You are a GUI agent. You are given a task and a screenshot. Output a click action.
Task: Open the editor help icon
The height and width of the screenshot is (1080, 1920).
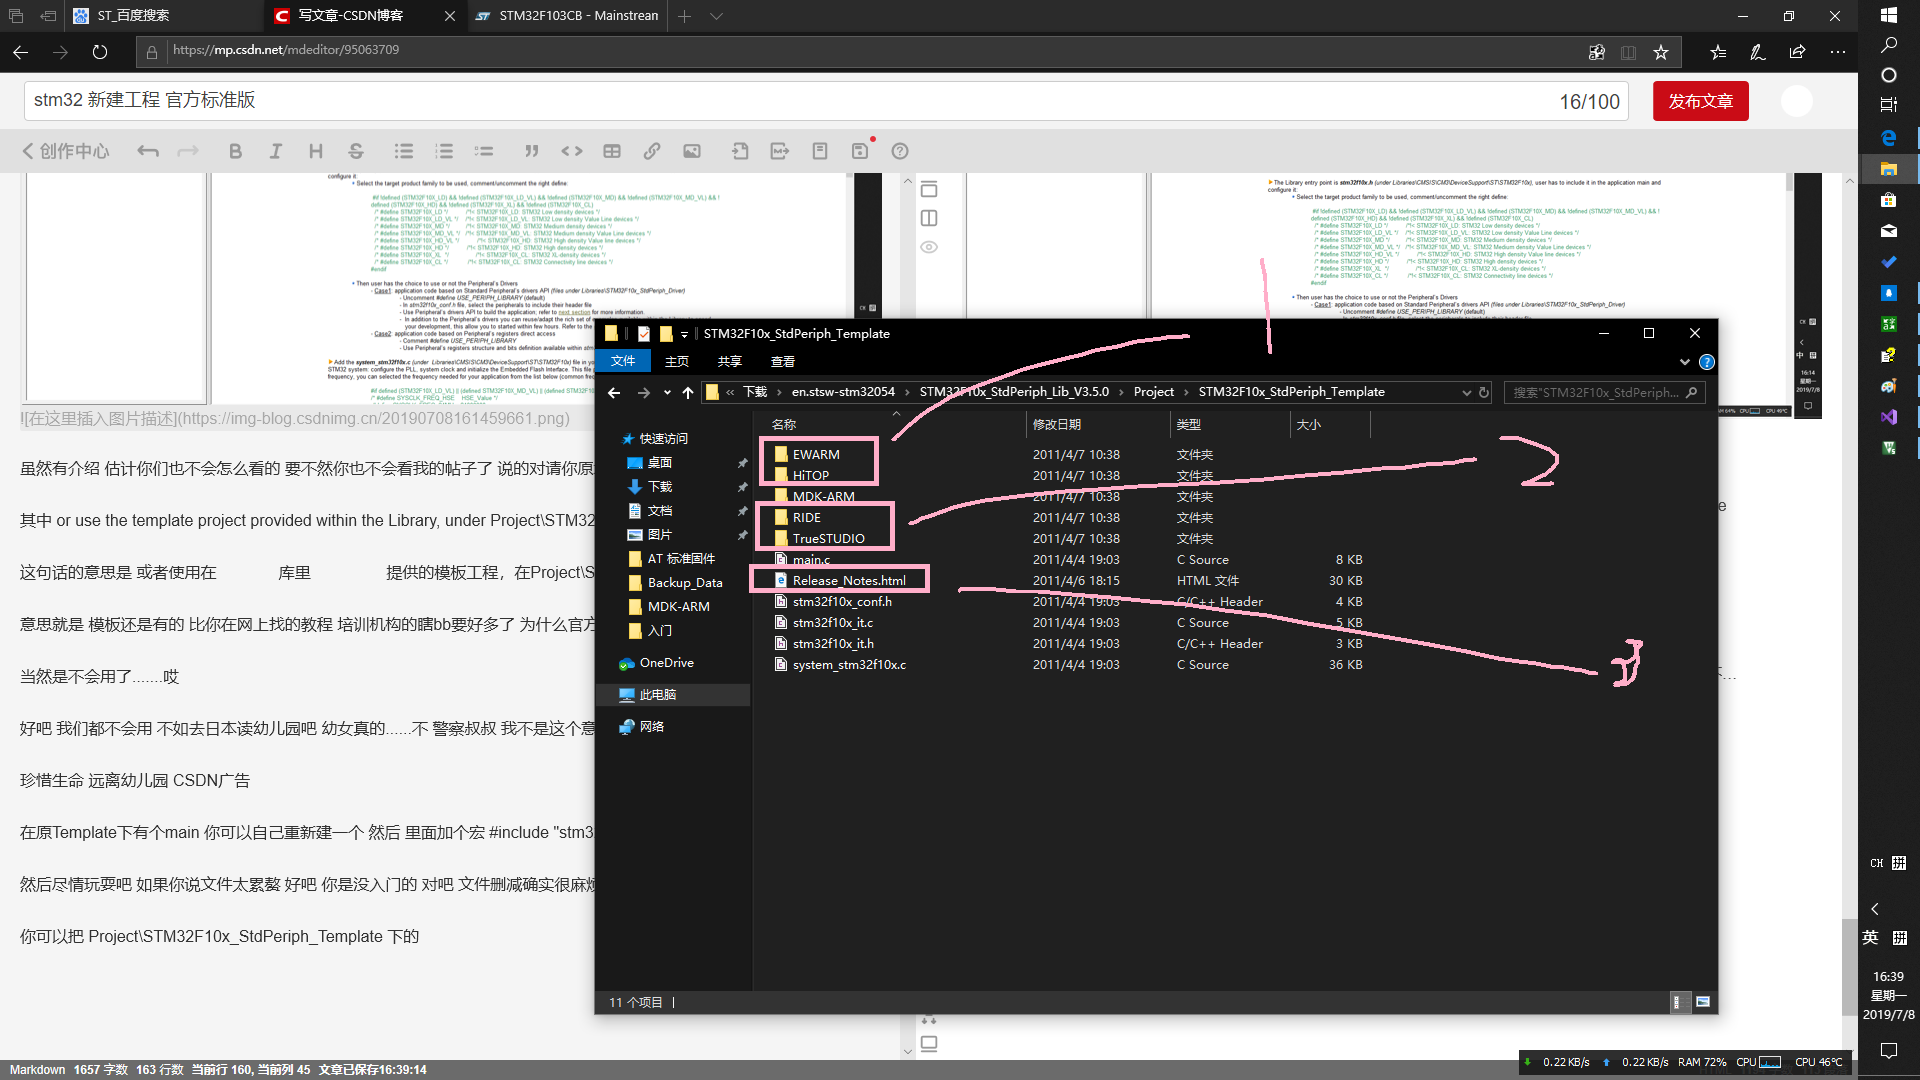(900, 151)
